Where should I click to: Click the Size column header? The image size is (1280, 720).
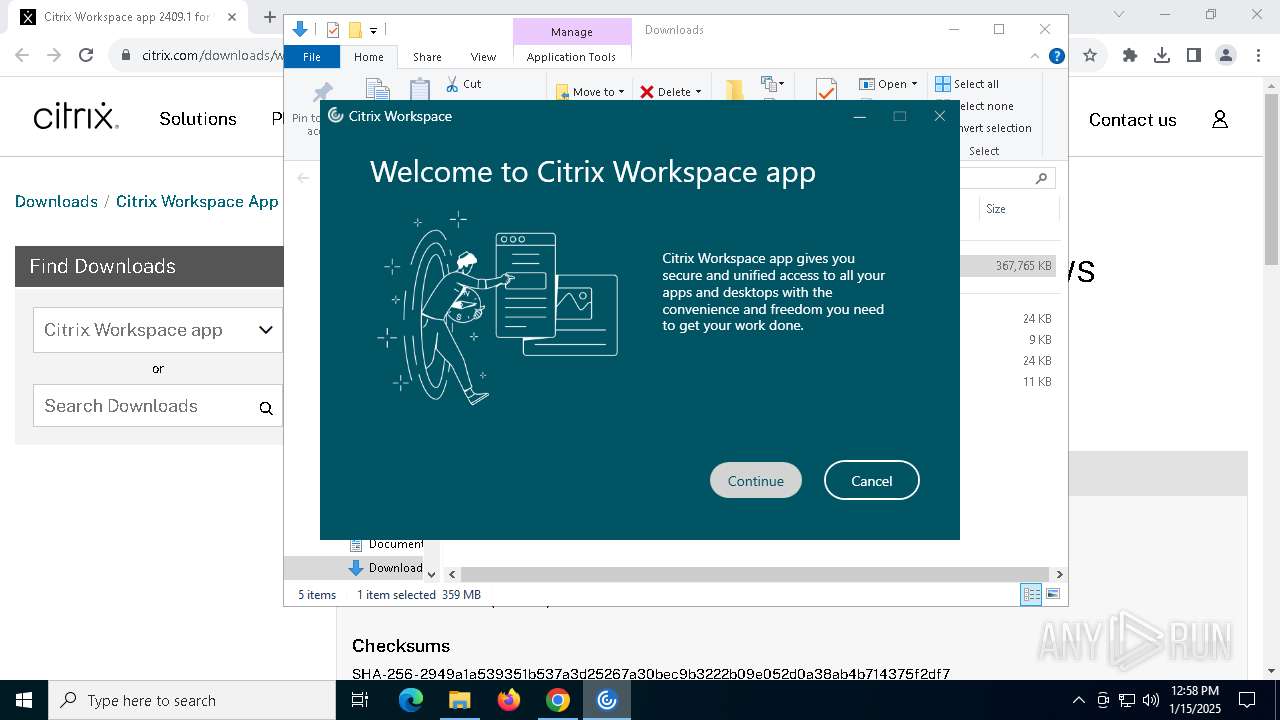[1018, 209]
